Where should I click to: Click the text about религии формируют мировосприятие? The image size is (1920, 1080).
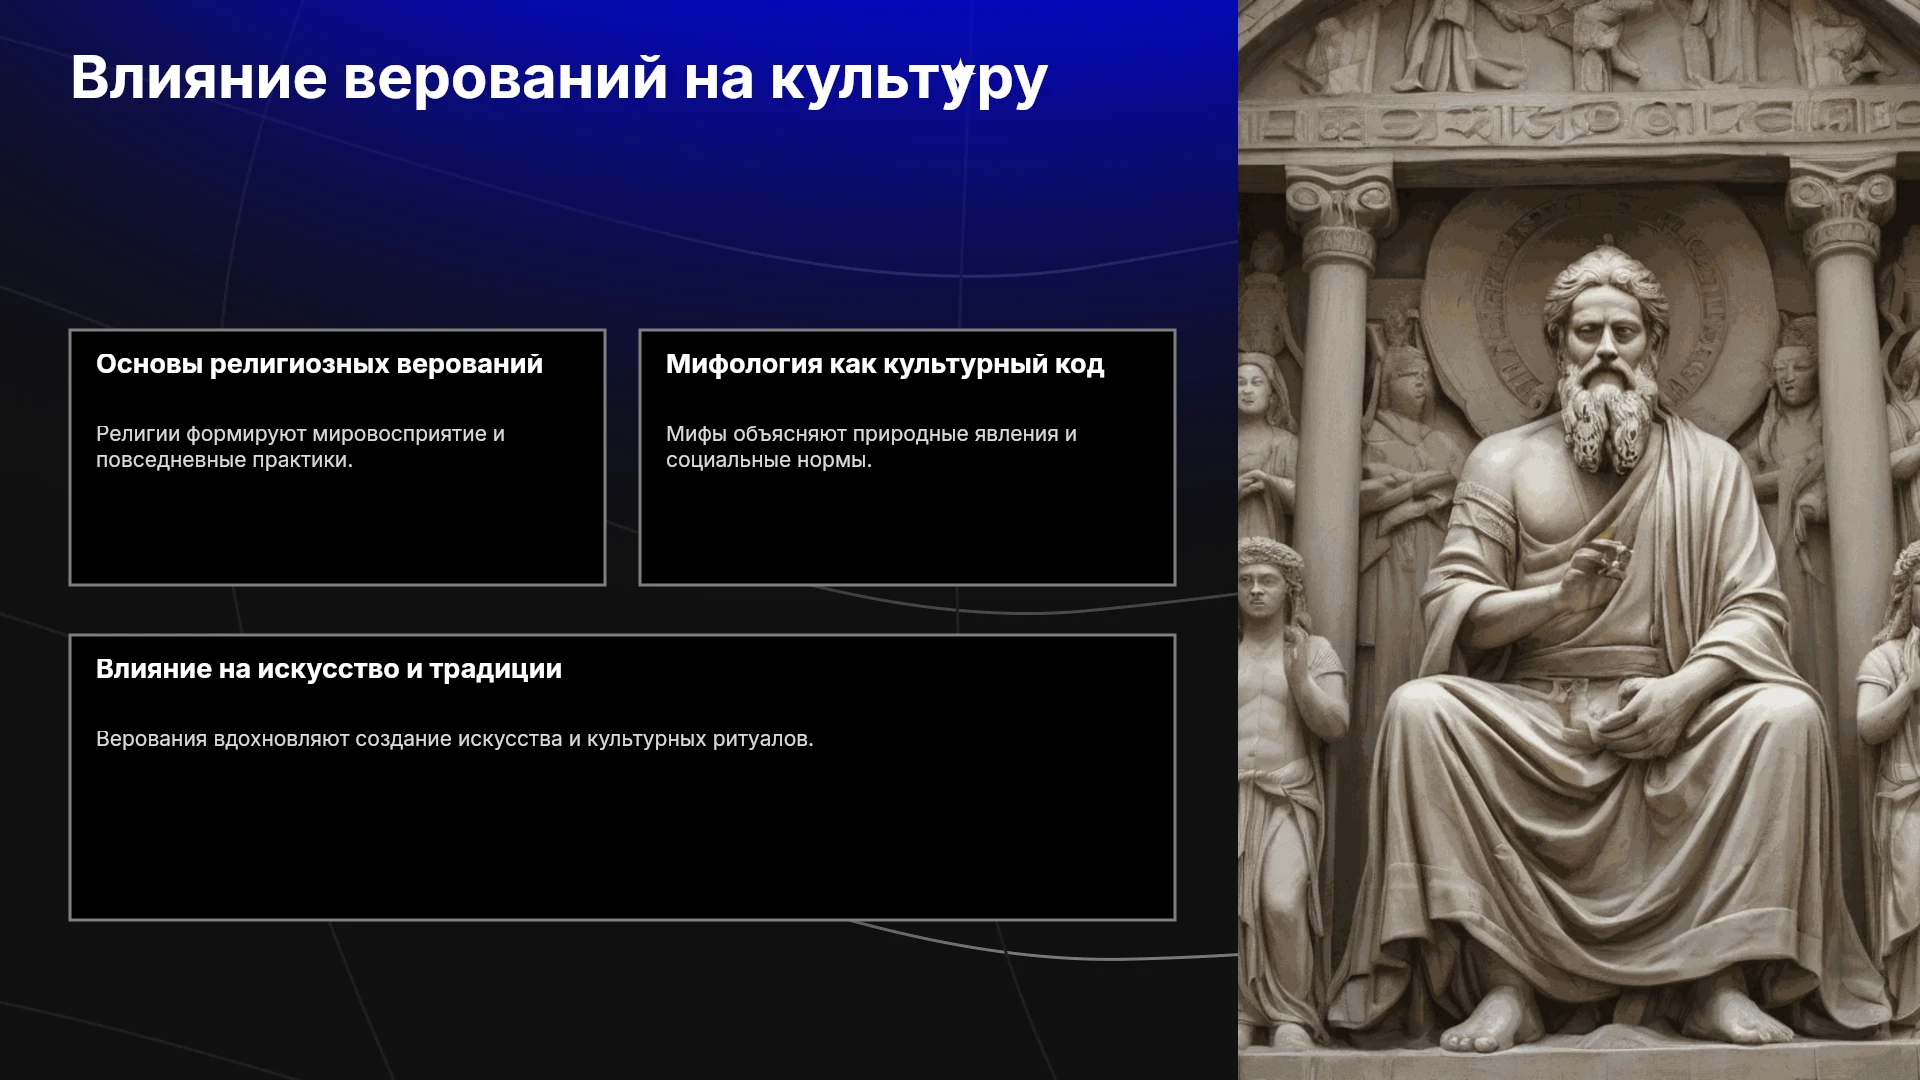pyautogui.click(x=300, y=447)
